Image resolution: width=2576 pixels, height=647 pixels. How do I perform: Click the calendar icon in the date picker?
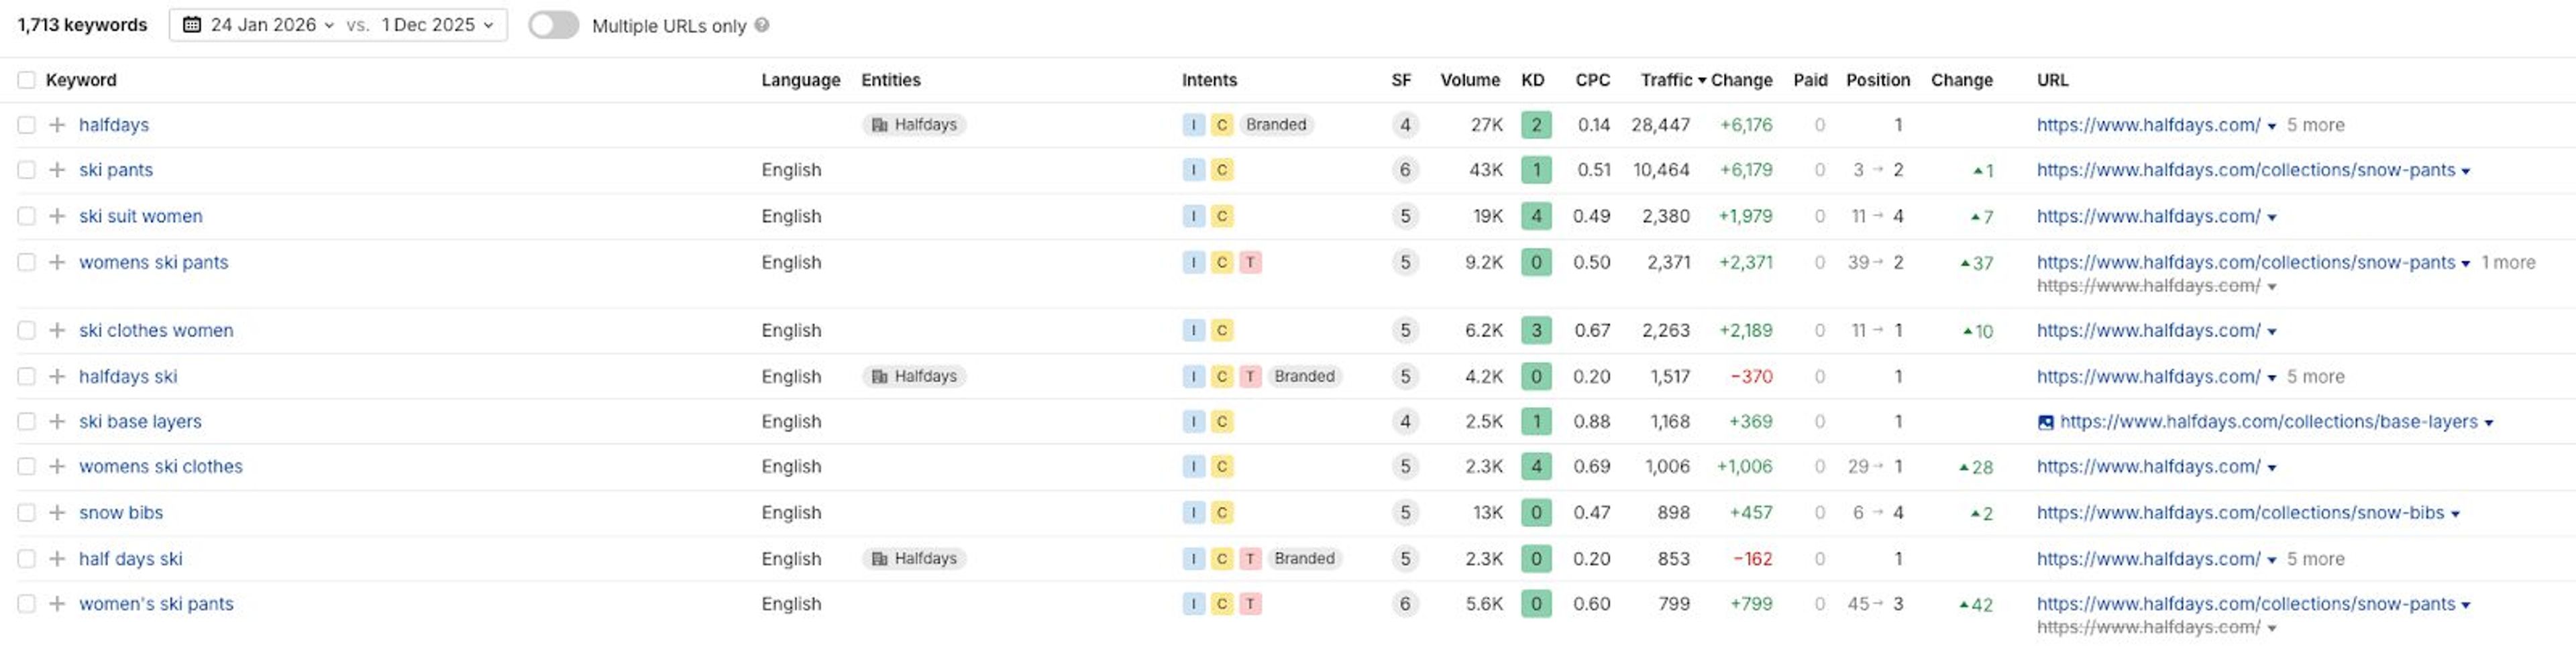click(192, 25)
